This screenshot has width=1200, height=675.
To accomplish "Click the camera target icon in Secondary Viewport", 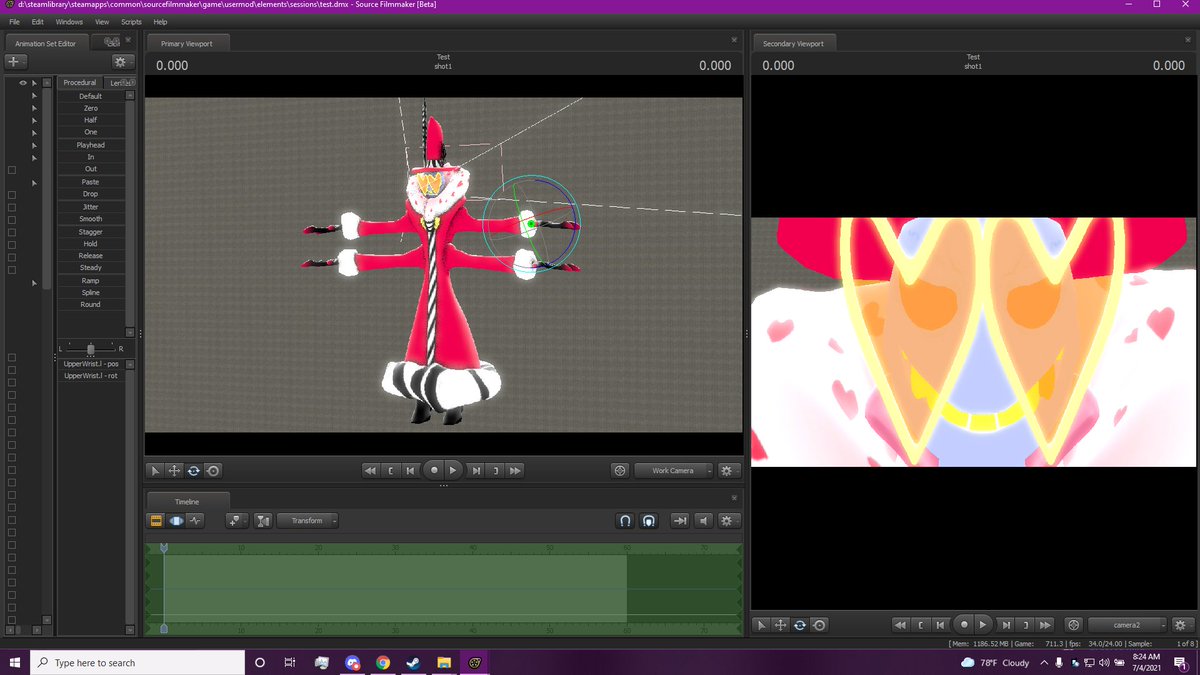I will [1074, 624].
